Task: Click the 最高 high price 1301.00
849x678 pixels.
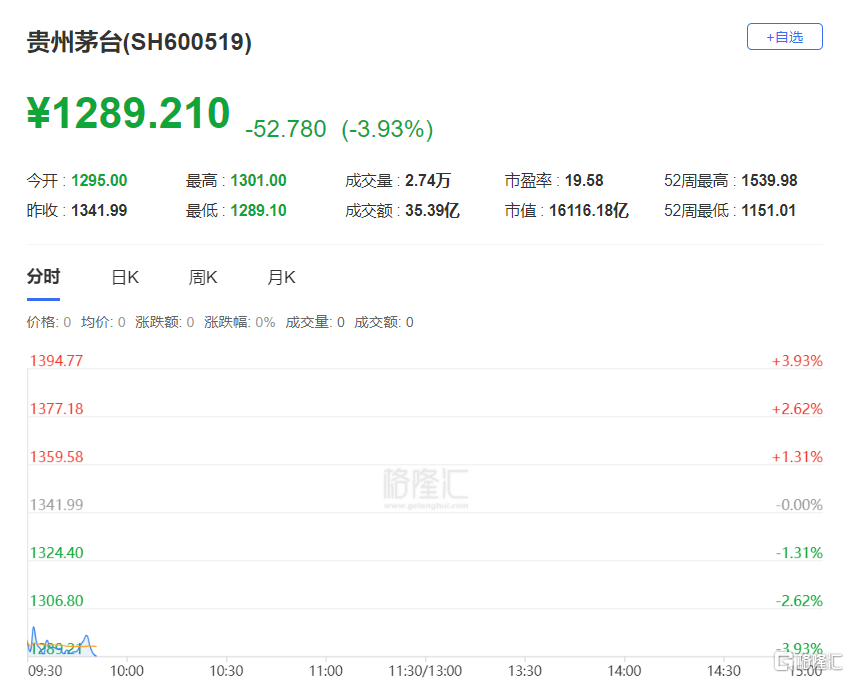Action: click(258, 180)
